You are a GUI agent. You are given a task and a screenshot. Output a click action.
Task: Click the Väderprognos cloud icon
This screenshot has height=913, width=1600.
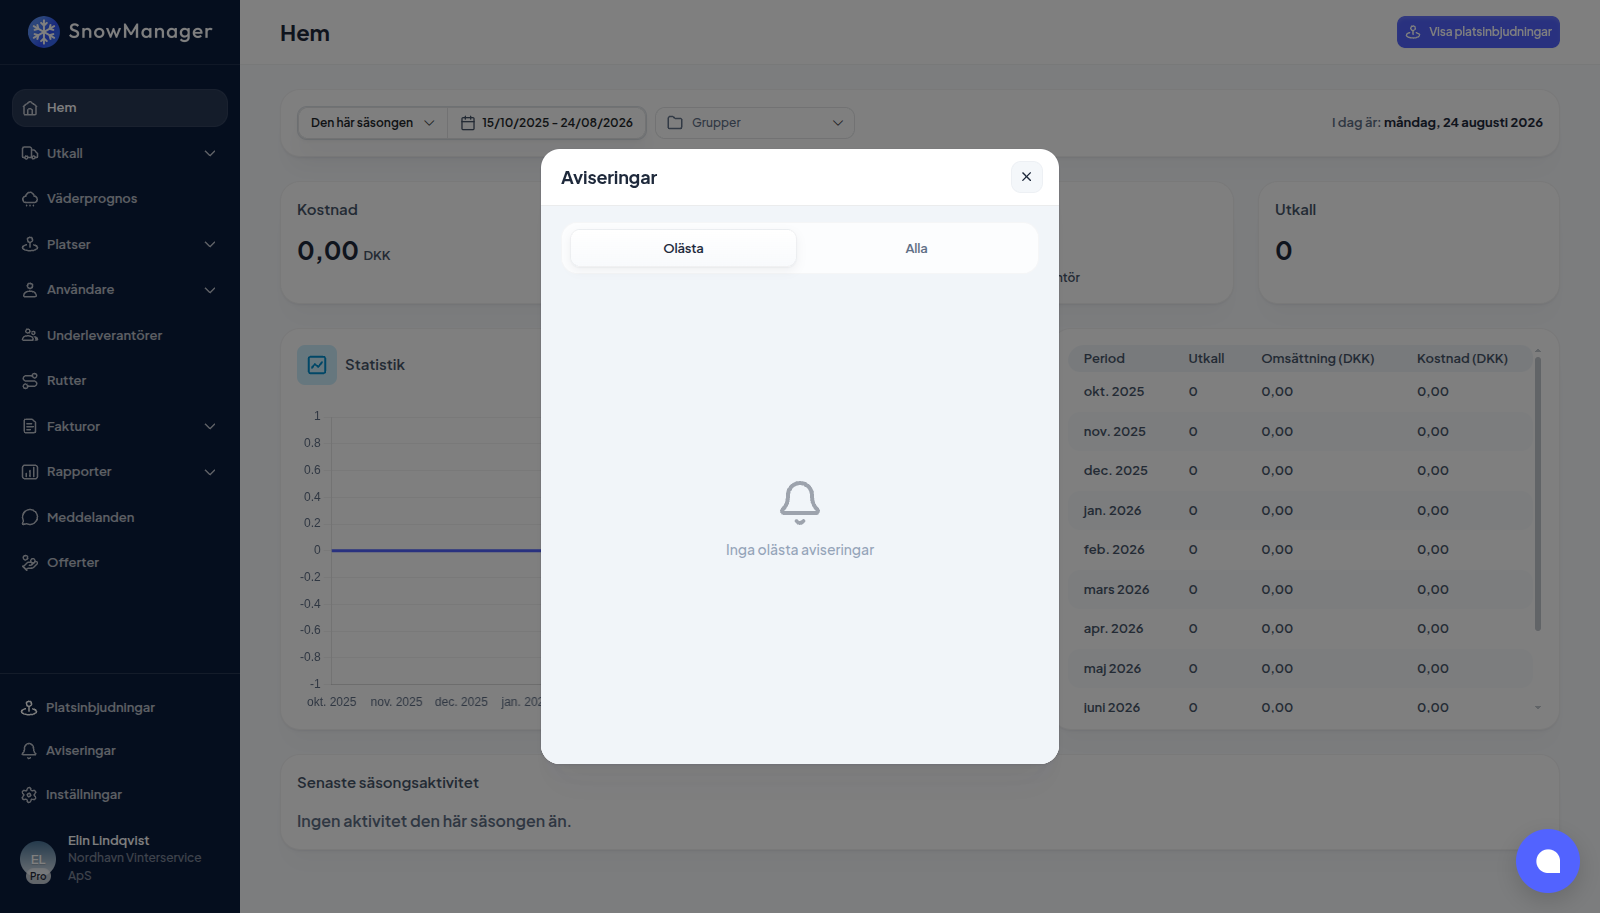(x=30, y=199)
